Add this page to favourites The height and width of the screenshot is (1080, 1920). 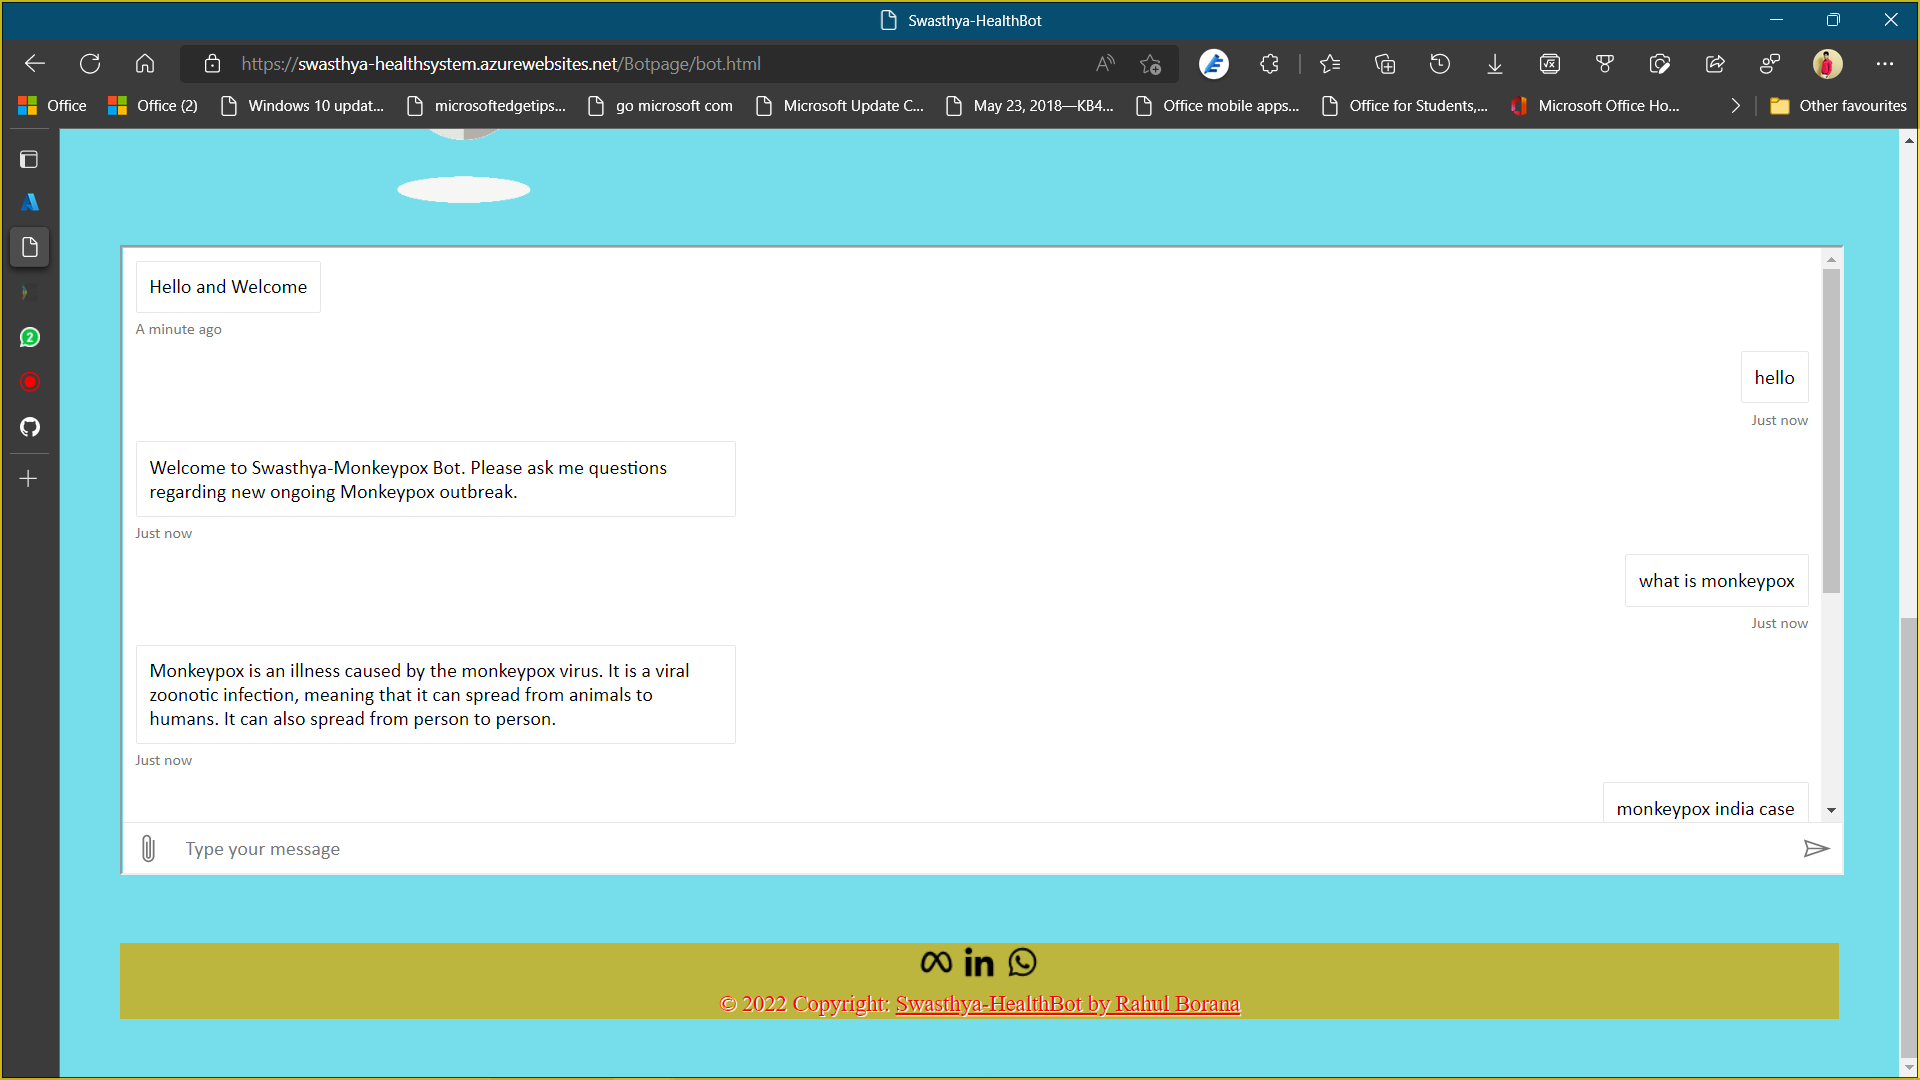tap(1150, 64)
